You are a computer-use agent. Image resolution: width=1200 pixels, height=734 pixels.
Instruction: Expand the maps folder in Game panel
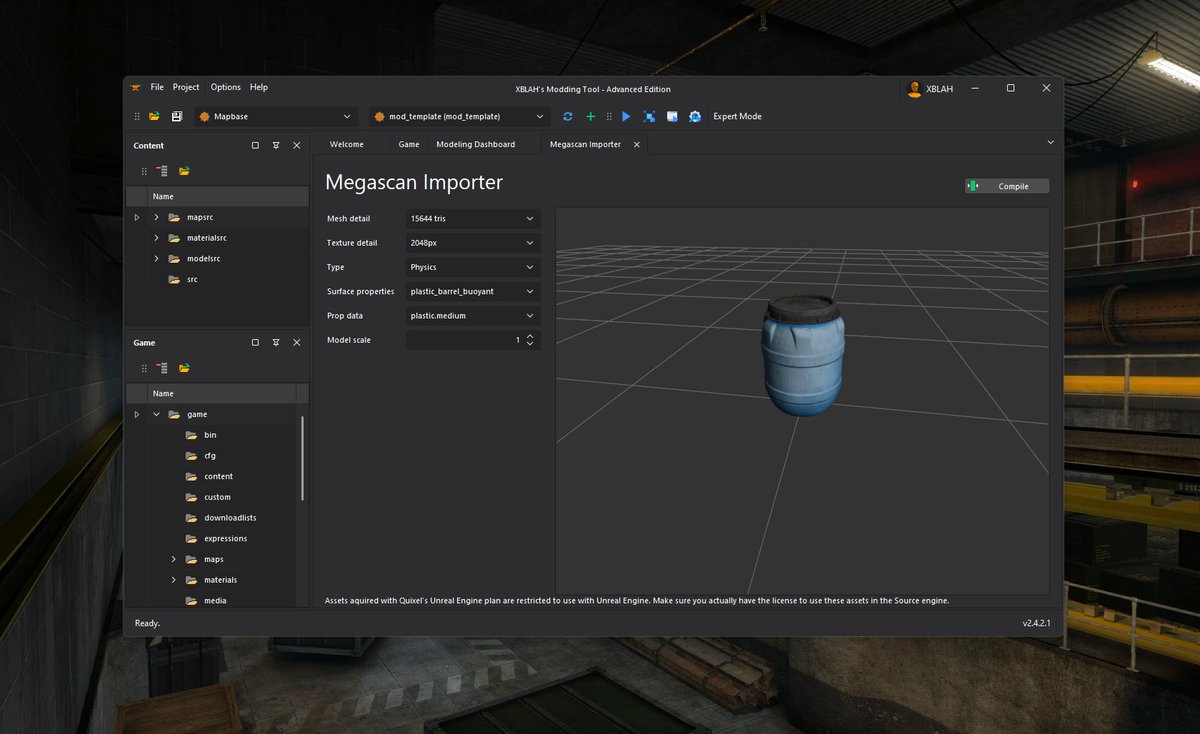(x=173, y=559)
